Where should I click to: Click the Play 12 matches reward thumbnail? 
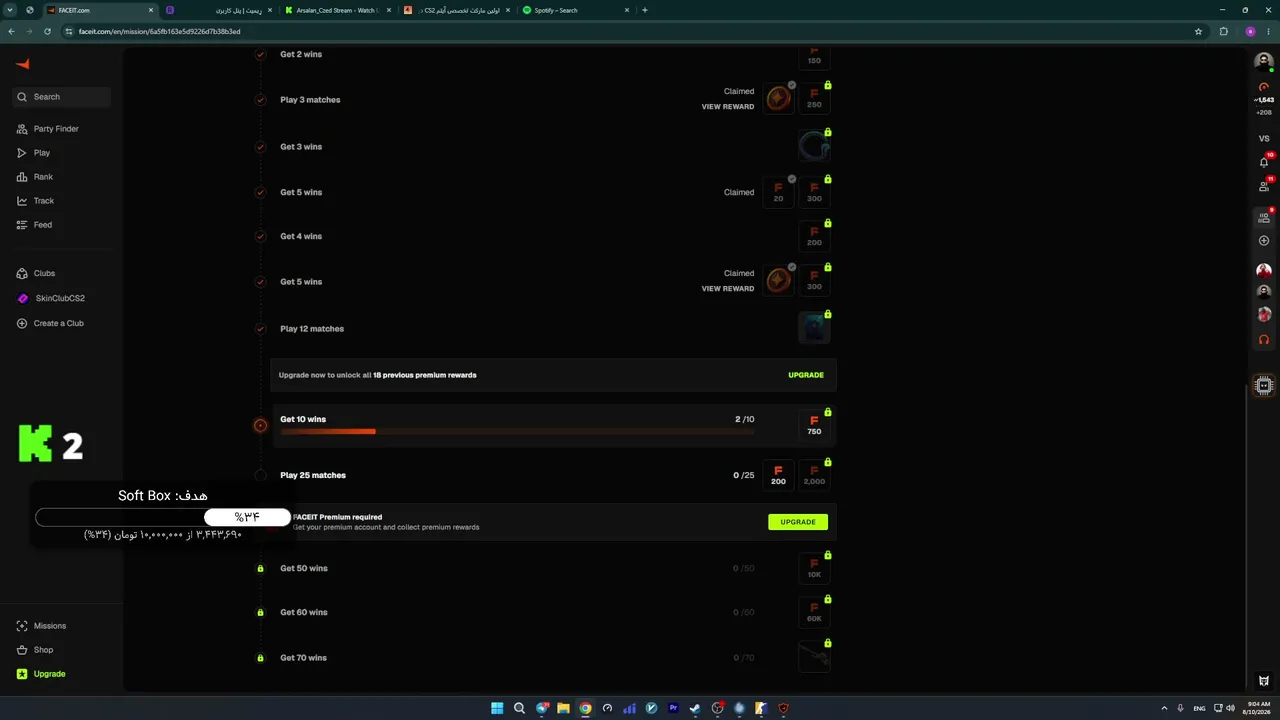pyautogui.click(x=814, y=327)
